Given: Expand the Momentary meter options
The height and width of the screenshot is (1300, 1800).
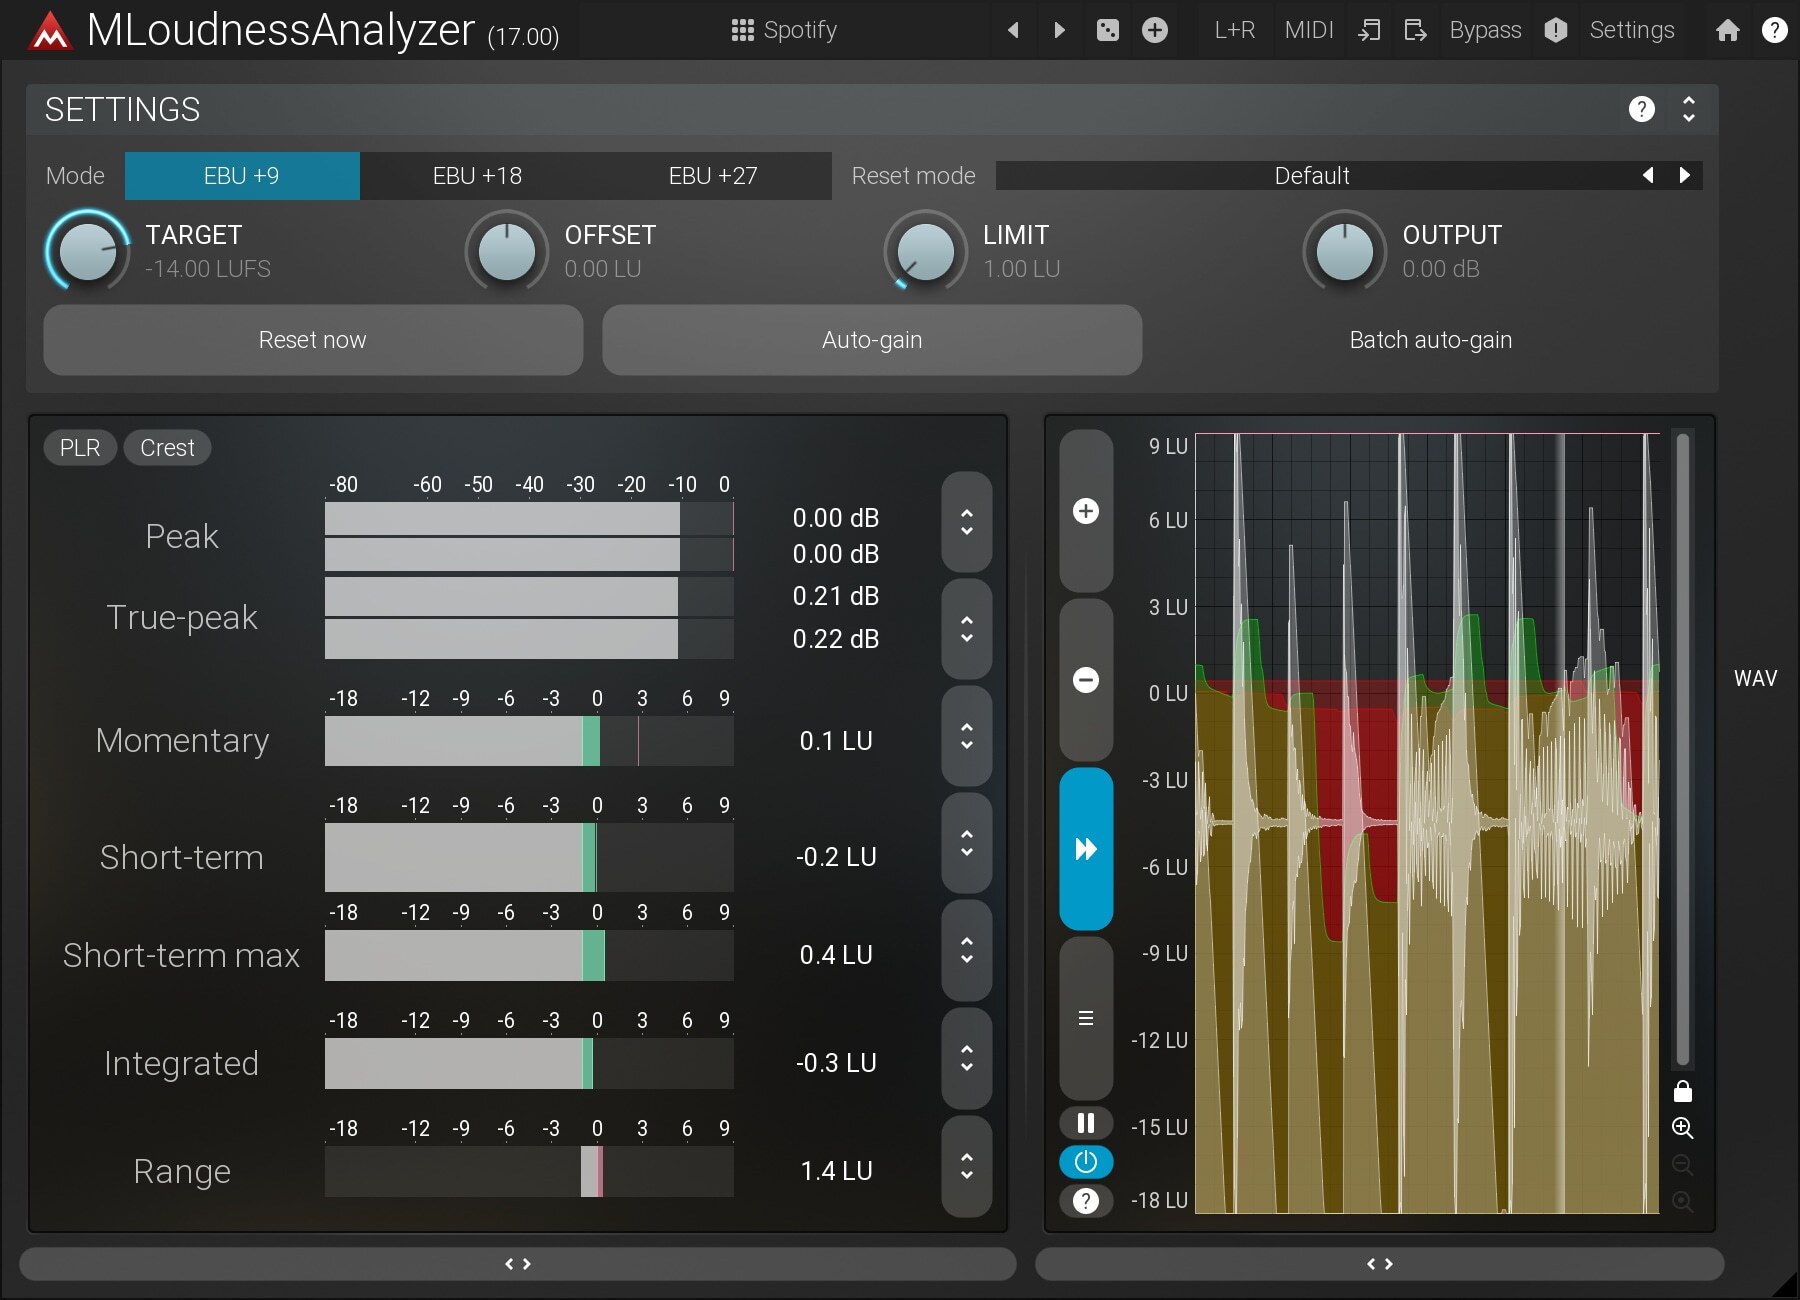Looking at the screenshot, I should (966, 736).
